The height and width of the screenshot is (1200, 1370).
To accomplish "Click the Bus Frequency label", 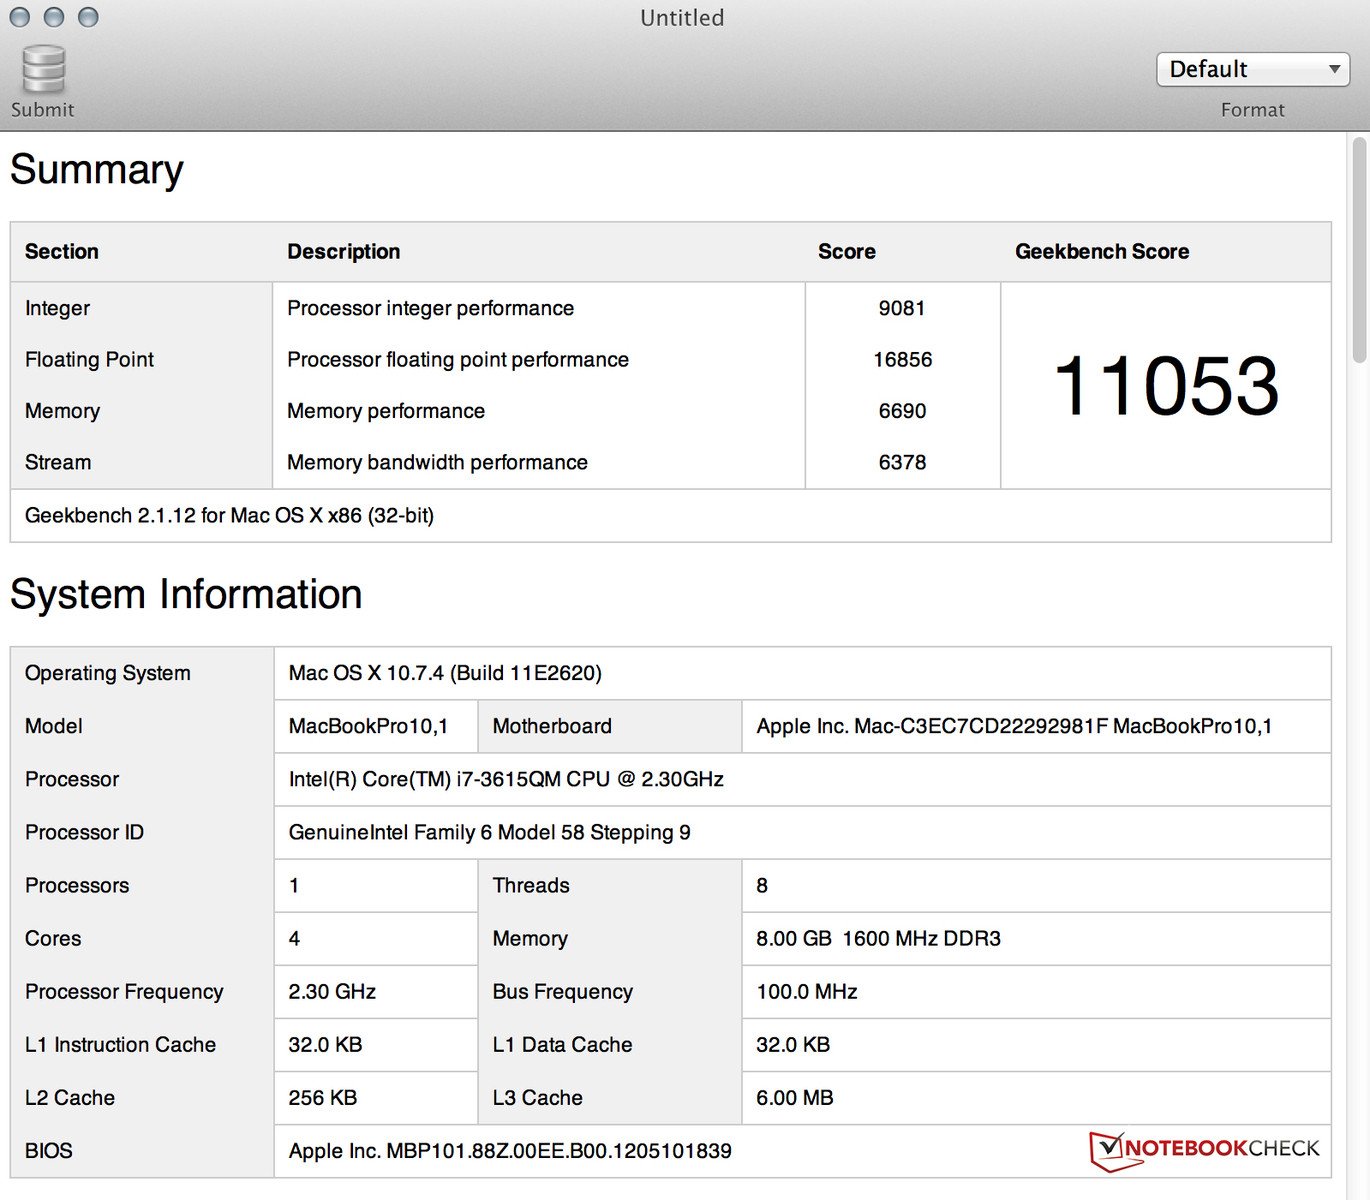I will pos(563,991).
